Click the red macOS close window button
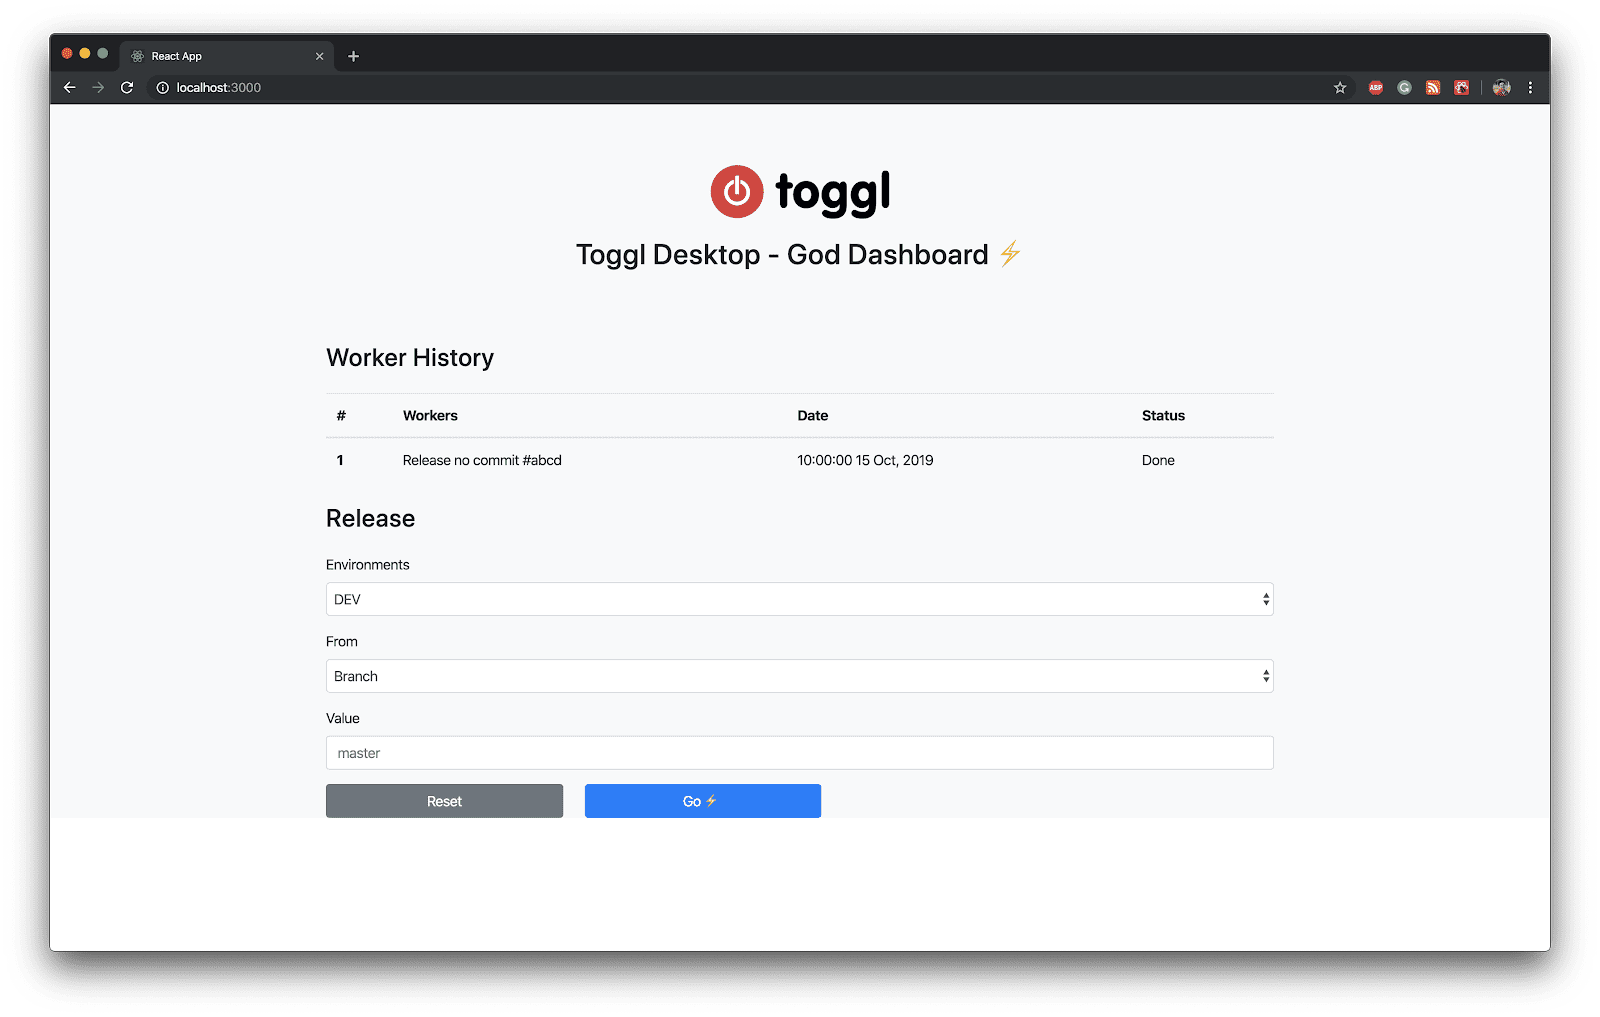Screen dimensions: 1600x1017 [67, 54]
